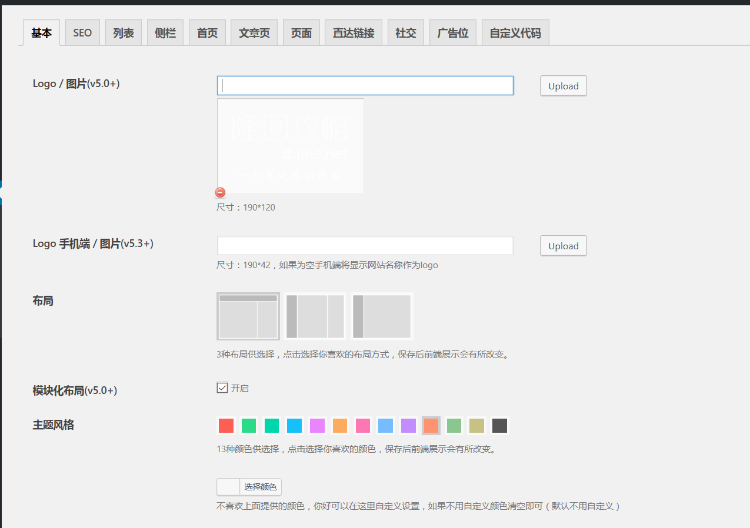Open the 首页 tab
750x528 pixels.
click(x=207, y=33)
